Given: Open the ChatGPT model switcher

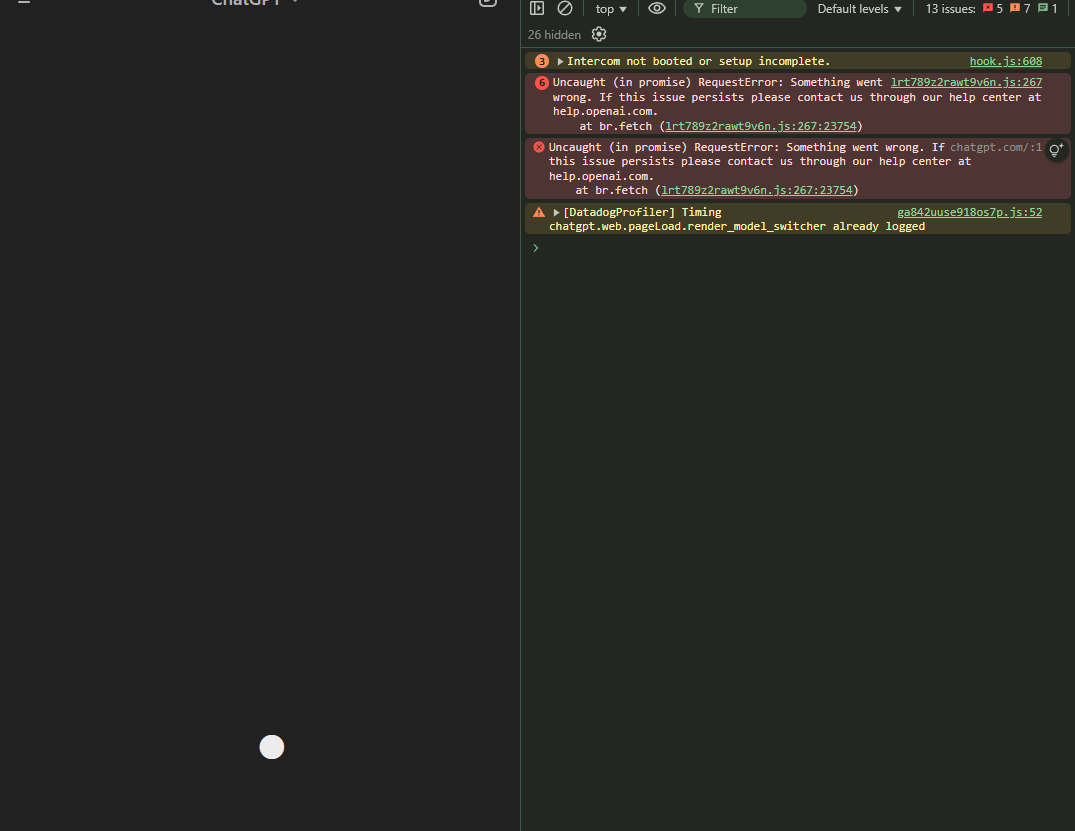Looking at the screenshot, I should click(x=249, y=3).
